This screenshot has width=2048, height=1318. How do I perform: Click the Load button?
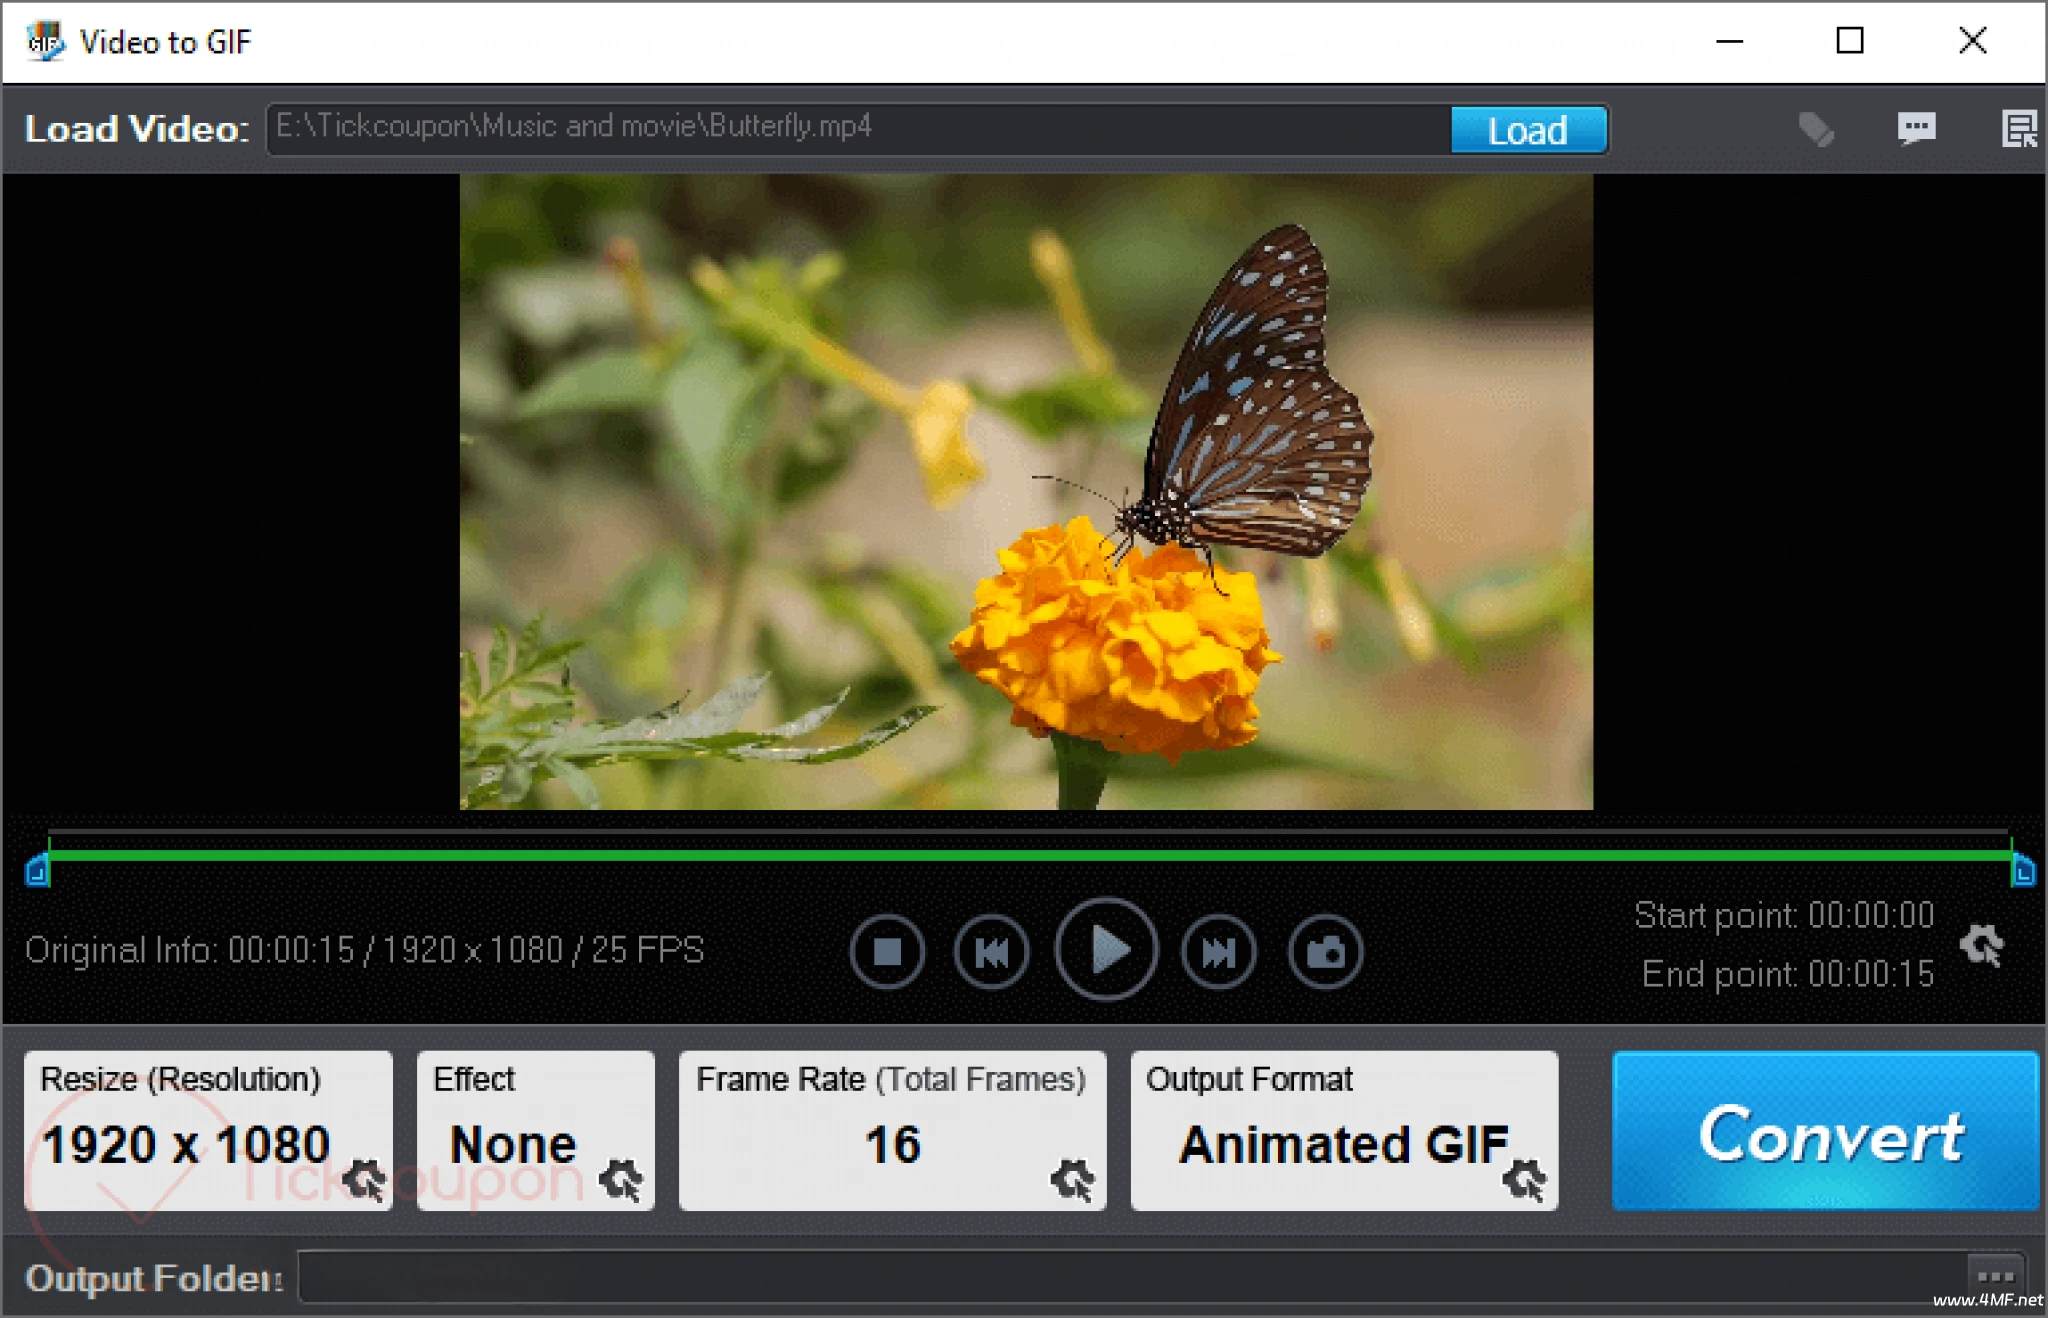click(1527, 130)
